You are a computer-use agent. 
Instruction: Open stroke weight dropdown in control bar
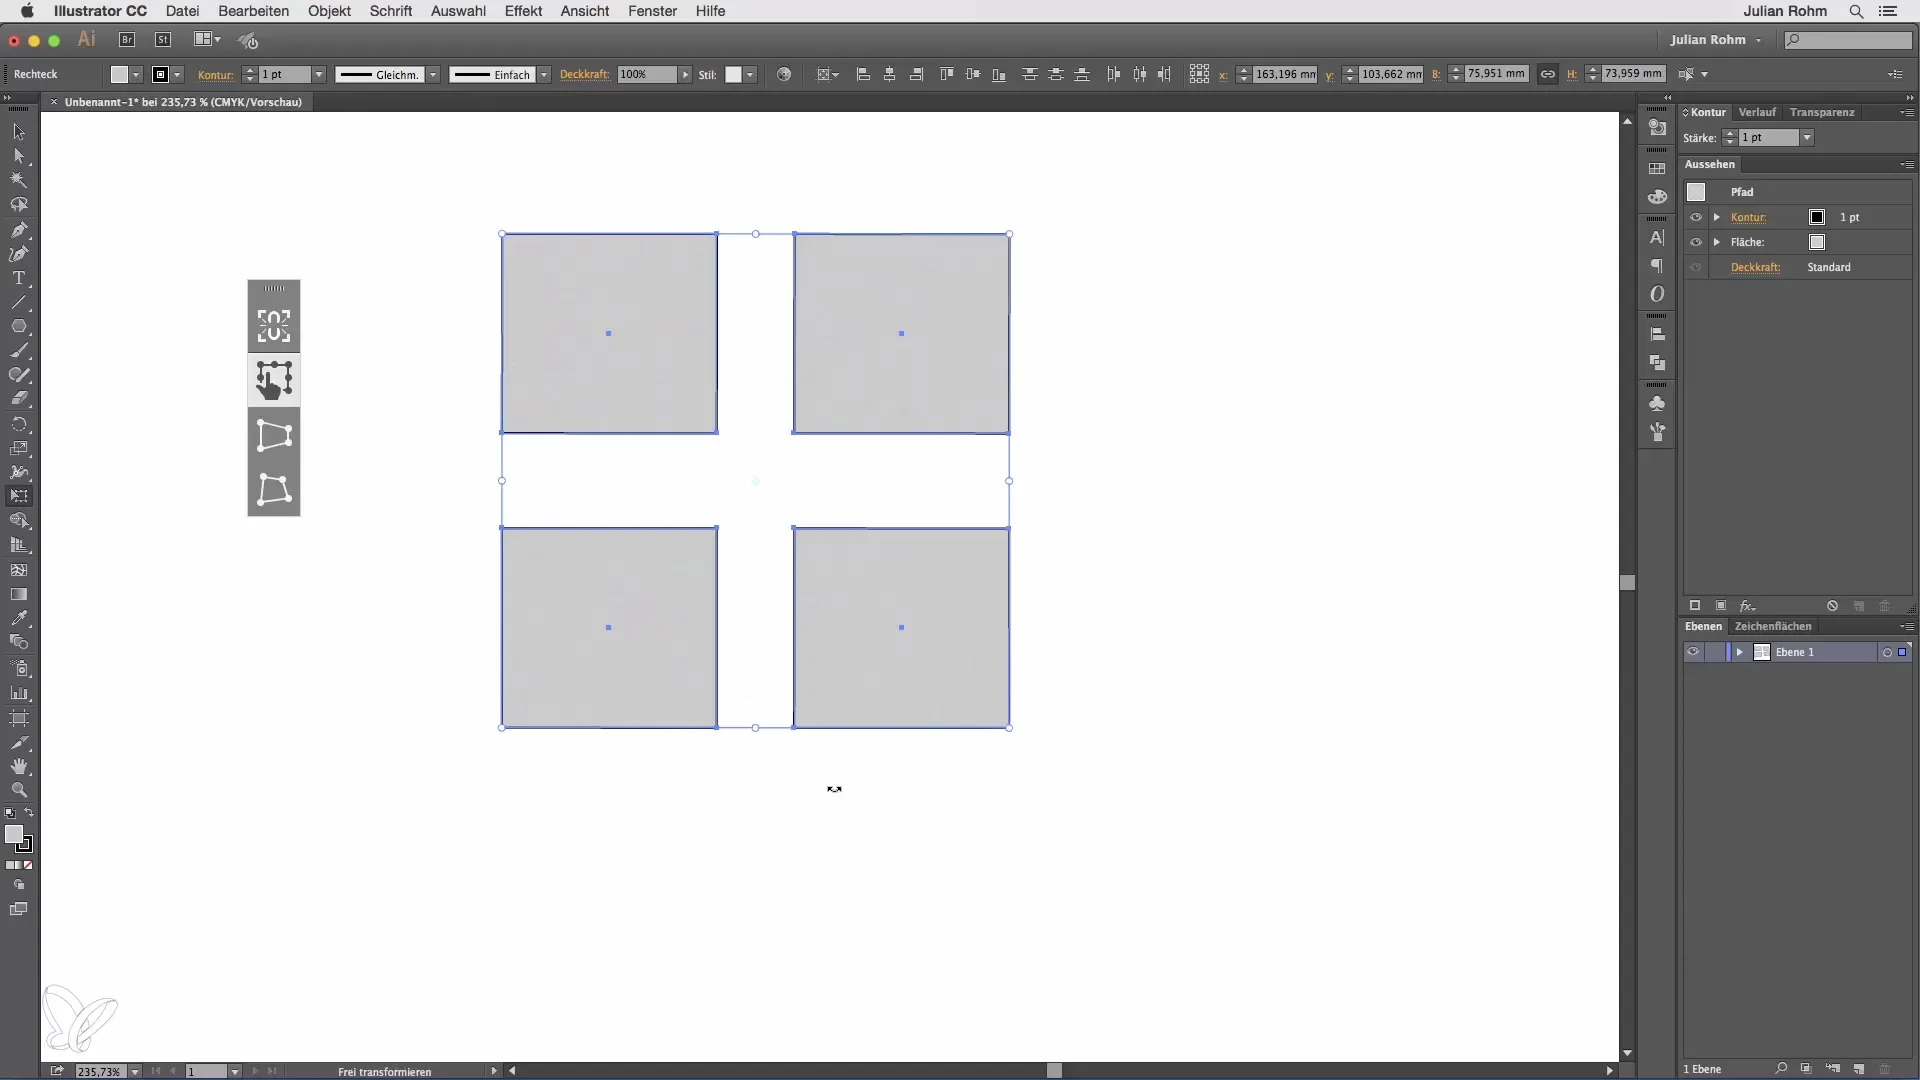319,75
